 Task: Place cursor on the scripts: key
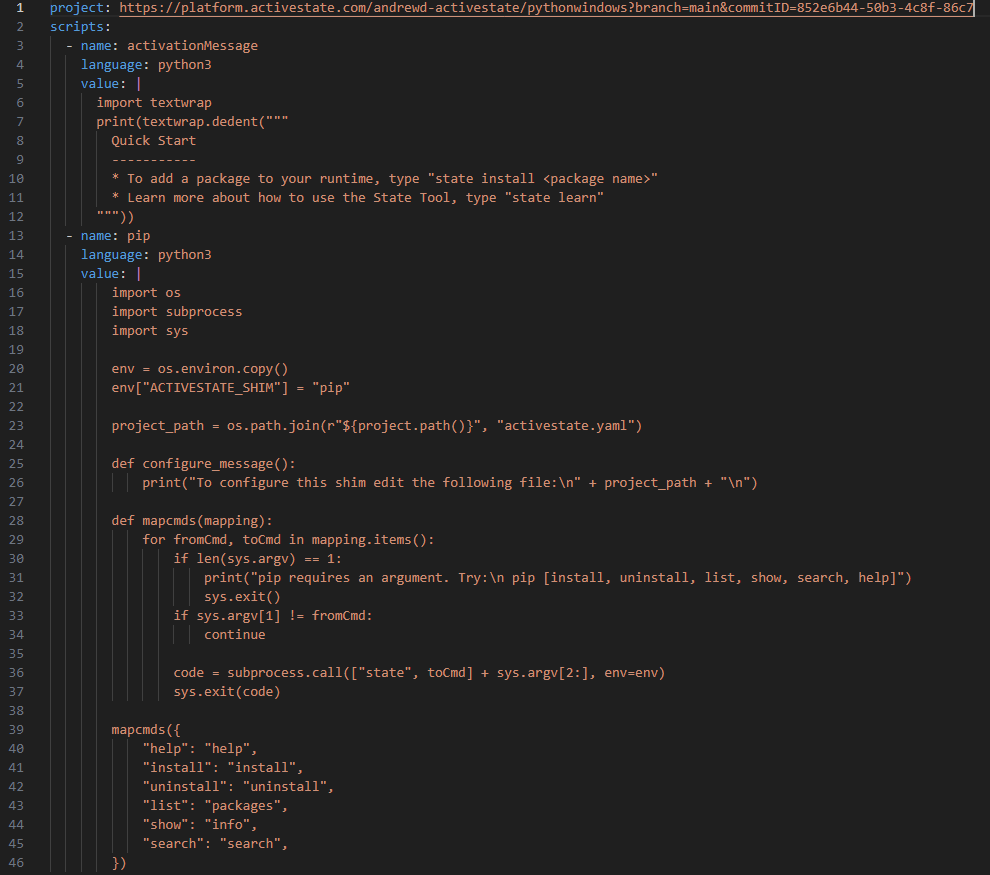coord(78,26)
